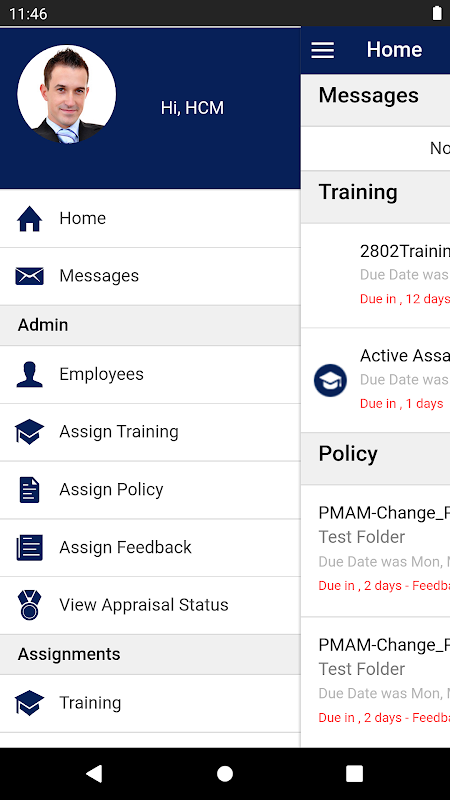
Task: Open the 2802Training list entry
Action: [x=376, y=276]
